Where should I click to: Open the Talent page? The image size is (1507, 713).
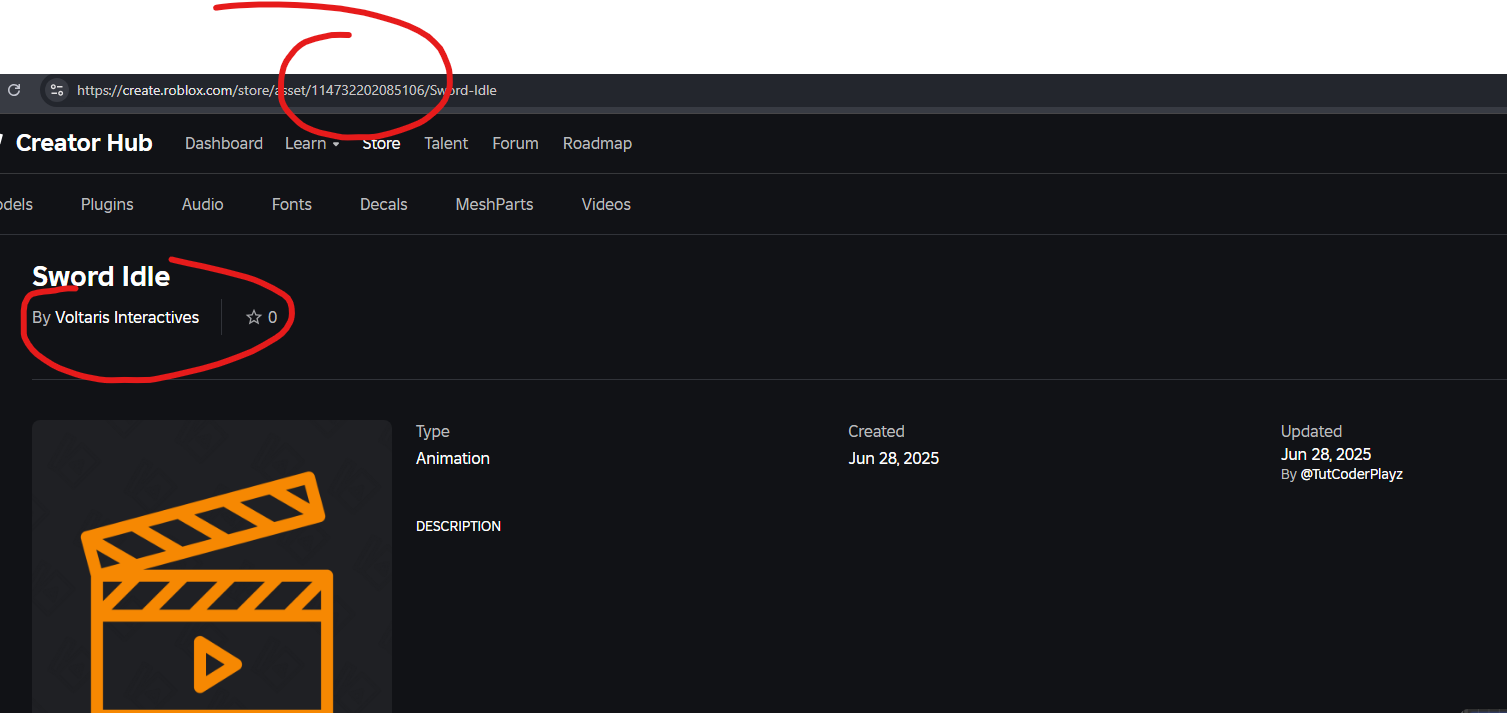pos(446,143)
